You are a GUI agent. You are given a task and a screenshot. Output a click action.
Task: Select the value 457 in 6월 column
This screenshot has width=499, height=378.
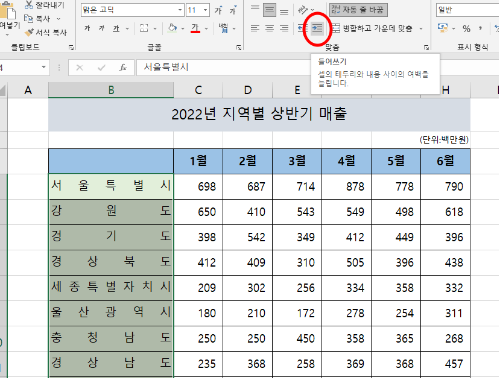tap(445, 364)
